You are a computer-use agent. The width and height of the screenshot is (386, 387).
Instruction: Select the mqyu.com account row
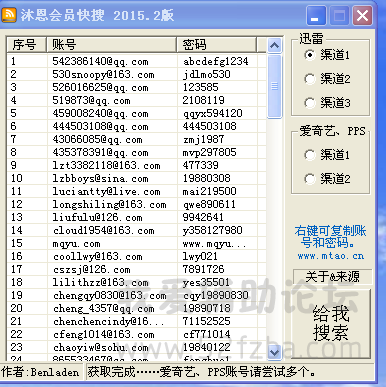[137, 243]
